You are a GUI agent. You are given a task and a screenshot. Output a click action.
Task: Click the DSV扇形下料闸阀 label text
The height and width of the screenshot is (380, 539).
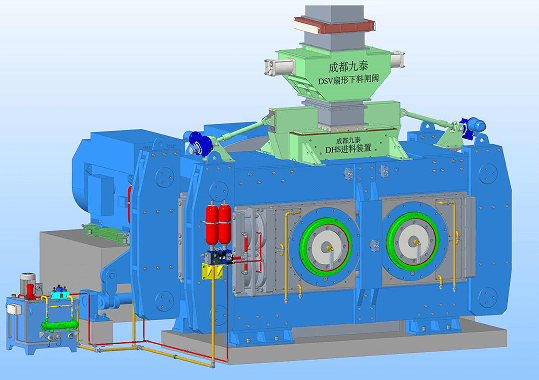[x=348, y=79]
